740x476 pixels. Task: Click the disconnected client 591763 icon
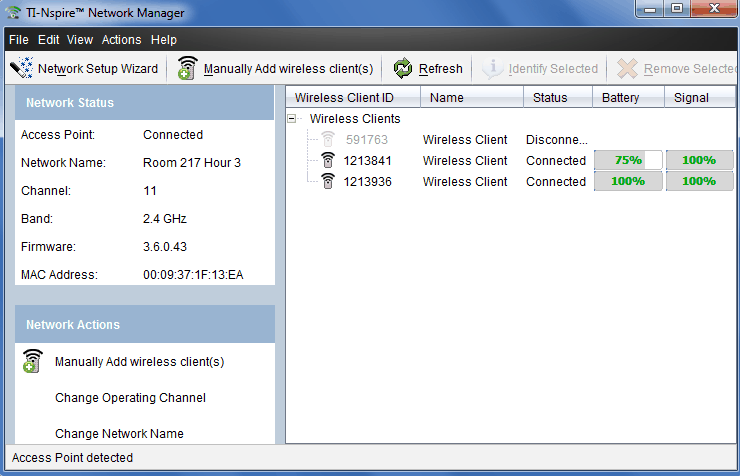point(328,140)
